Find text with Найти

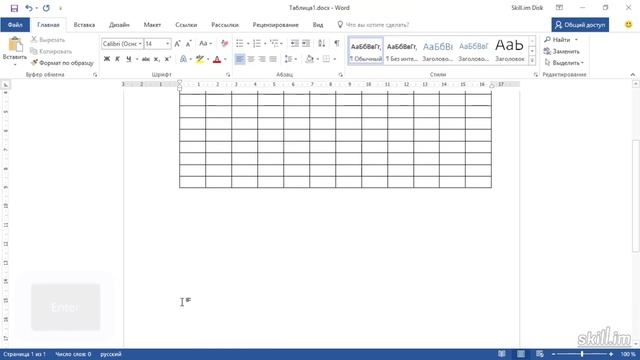[x=558, y=40]
